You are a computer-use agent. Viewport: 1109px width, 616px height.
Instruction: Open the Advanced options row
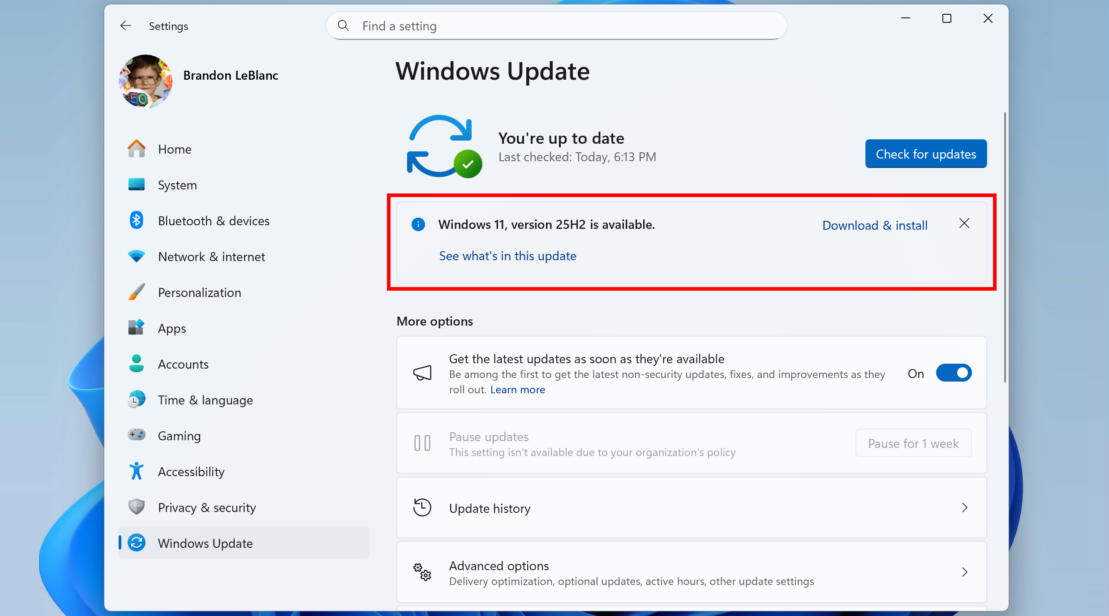coord(691,572)
